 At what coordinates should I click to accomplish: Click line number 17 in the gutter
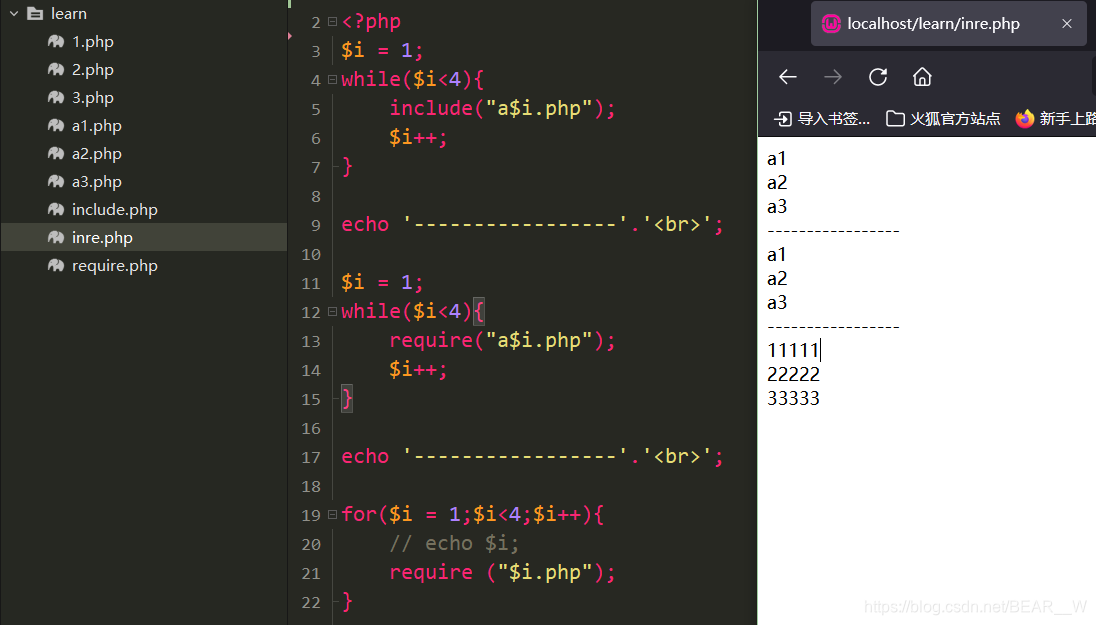pos(311,458)
